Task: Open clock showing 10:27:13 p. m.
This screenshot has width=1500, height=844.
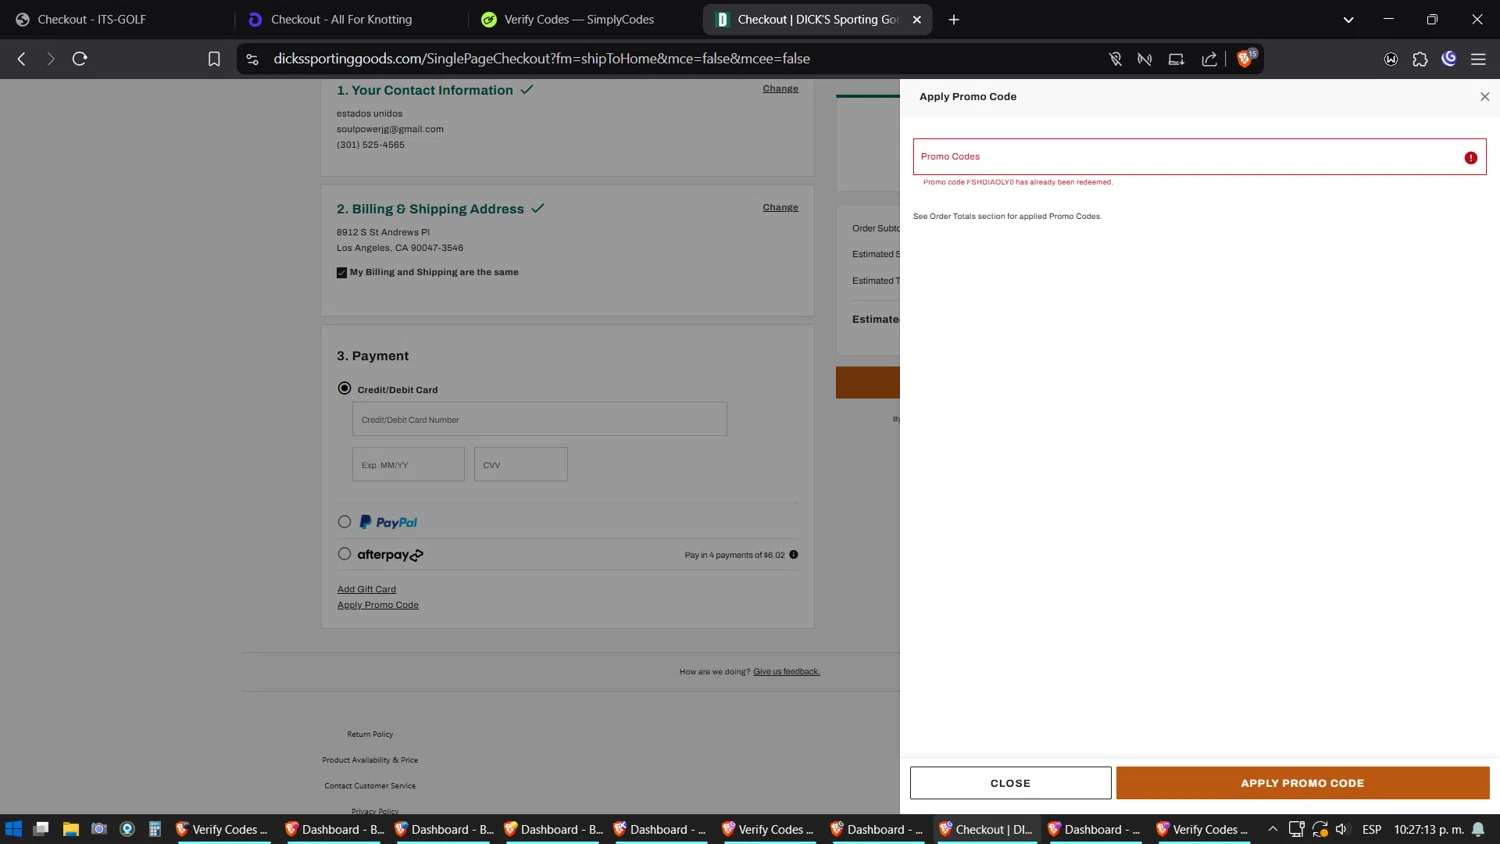Action: click(1429, 829)
